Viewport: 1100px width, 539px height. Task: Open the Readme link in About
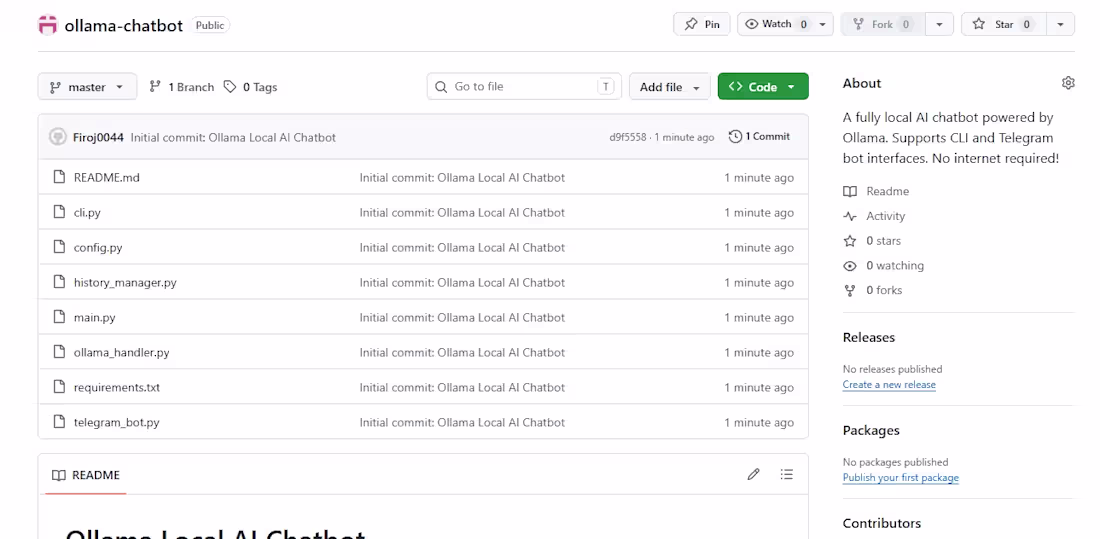[x=887, y=192]
